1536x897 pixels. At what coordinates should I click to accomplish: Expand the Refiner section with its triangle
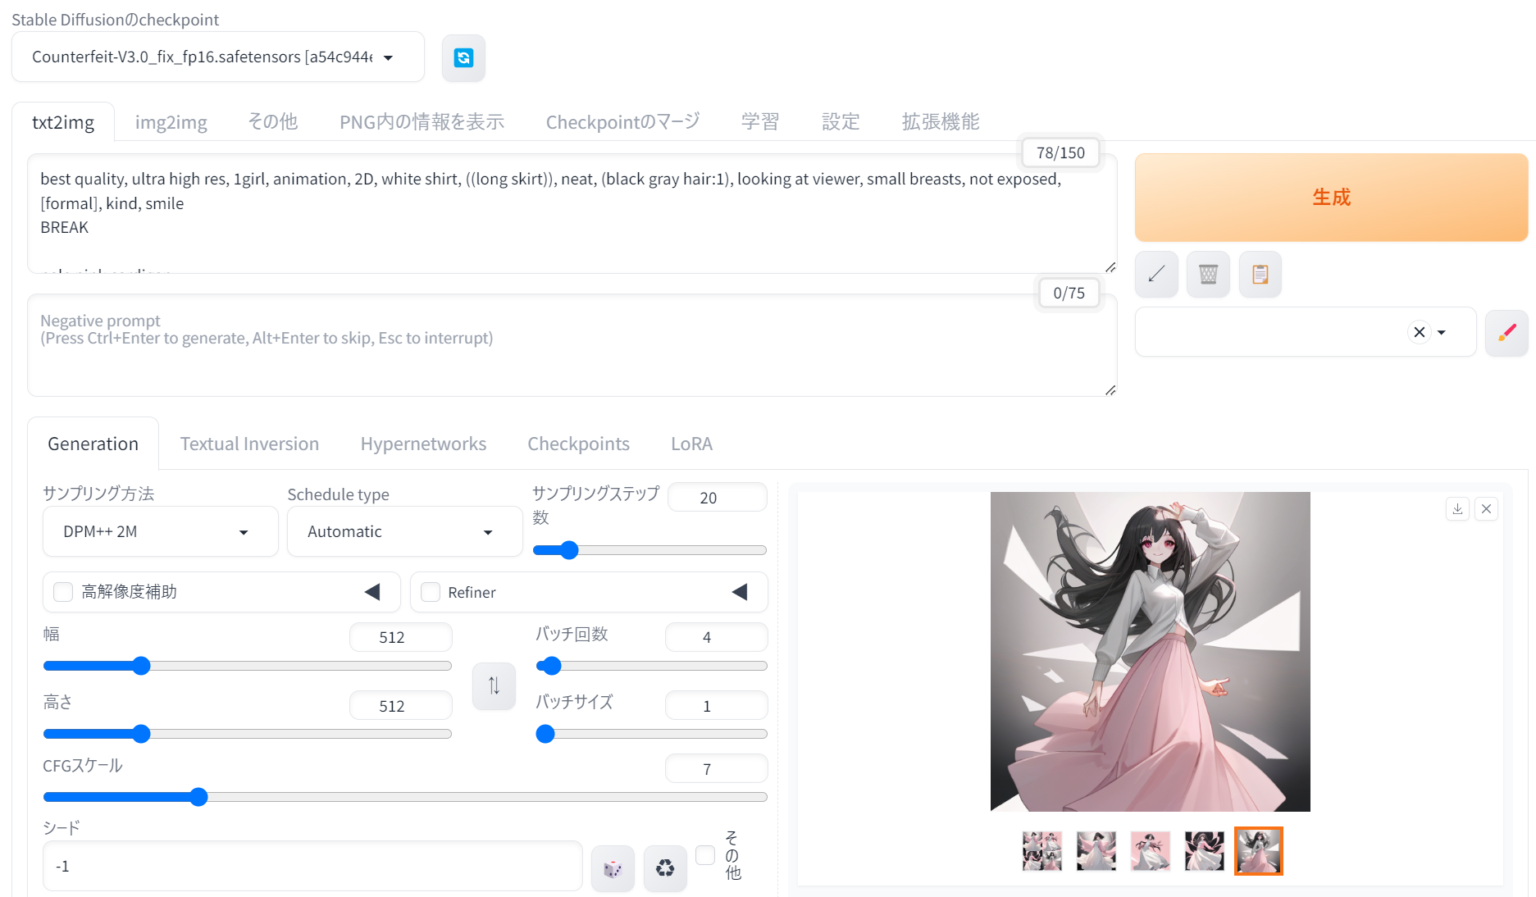point(740,591)
